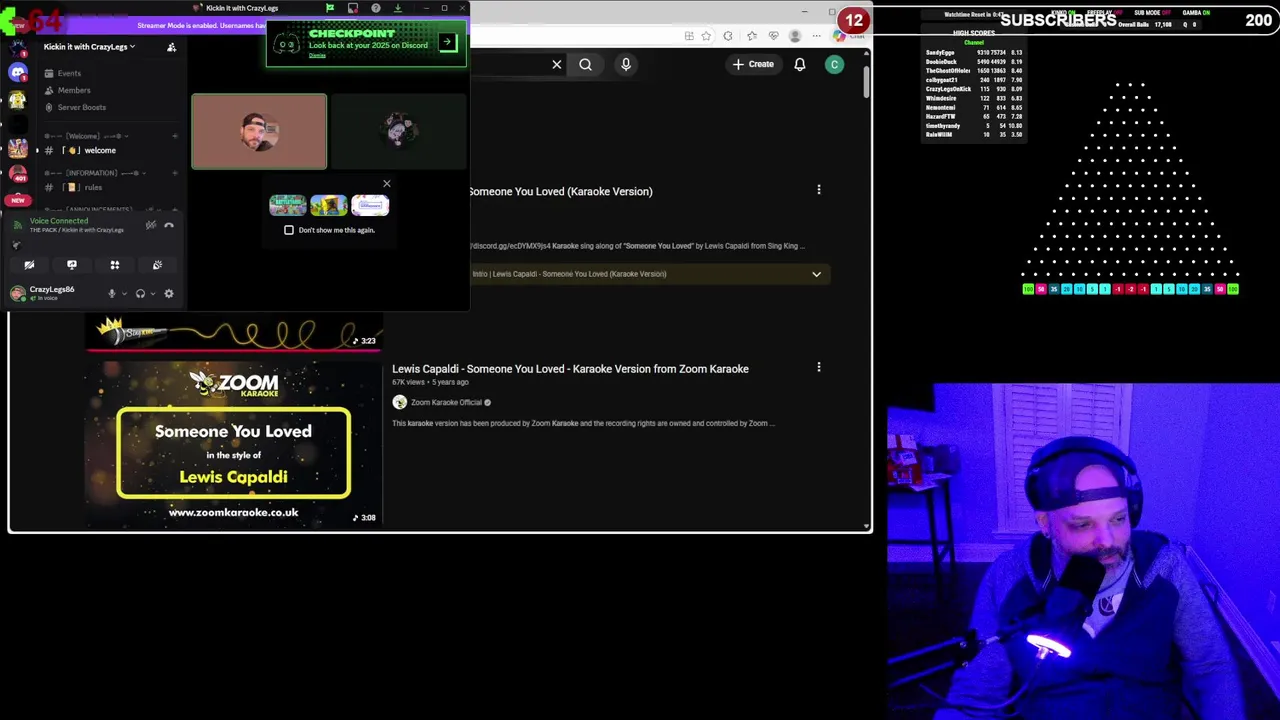1280x720 pixels.
Task: Dismiss the Discord Checkpoint banner
Action: pyautogui.click(x=317, y=55)
